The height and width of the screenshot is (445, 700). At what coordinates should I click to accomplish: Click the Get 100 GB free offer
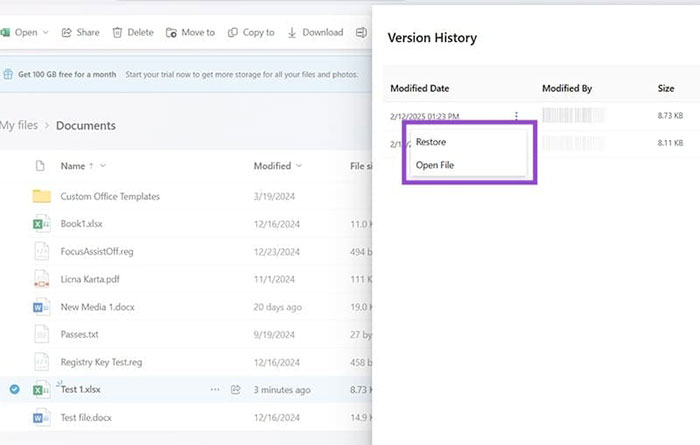66,74
